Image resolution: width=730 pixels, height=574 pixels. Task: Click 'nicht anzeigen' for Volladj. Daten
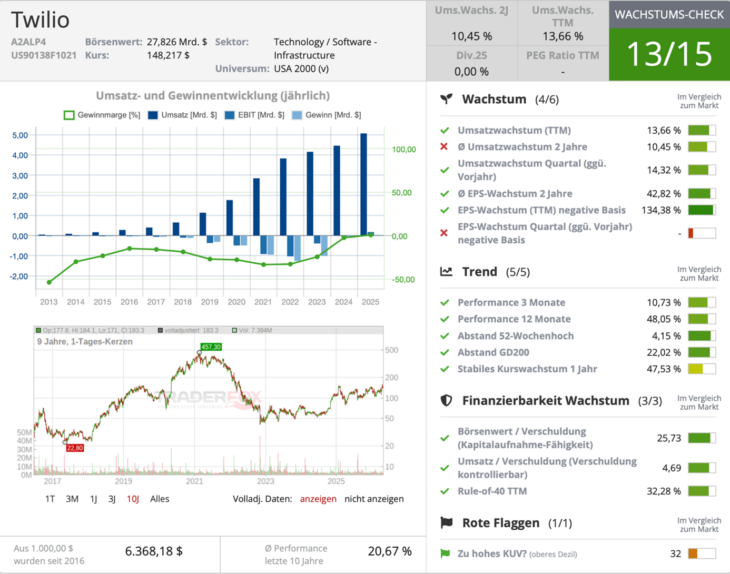click(x=374, y=499)
